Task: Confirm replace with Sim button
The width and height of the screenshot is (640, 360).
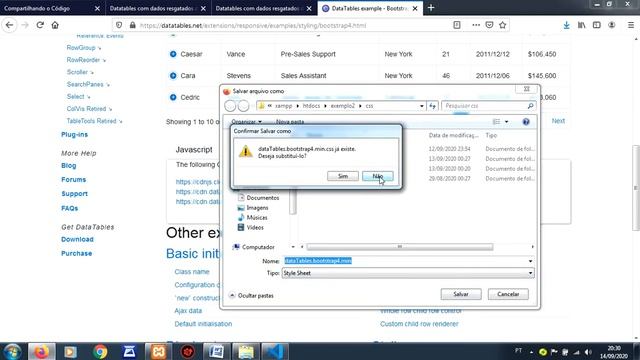Action: click(343, 176)
